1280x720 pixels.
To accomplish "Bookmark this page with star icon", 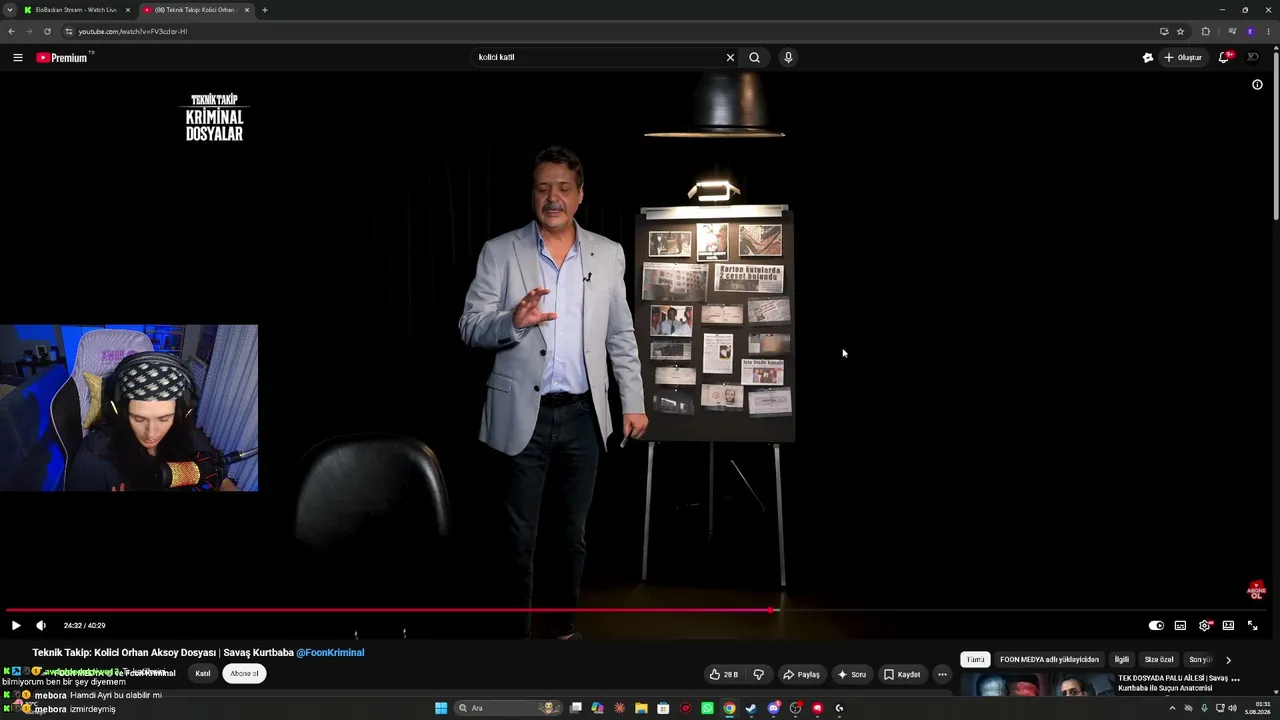I will click(1180, 31).
